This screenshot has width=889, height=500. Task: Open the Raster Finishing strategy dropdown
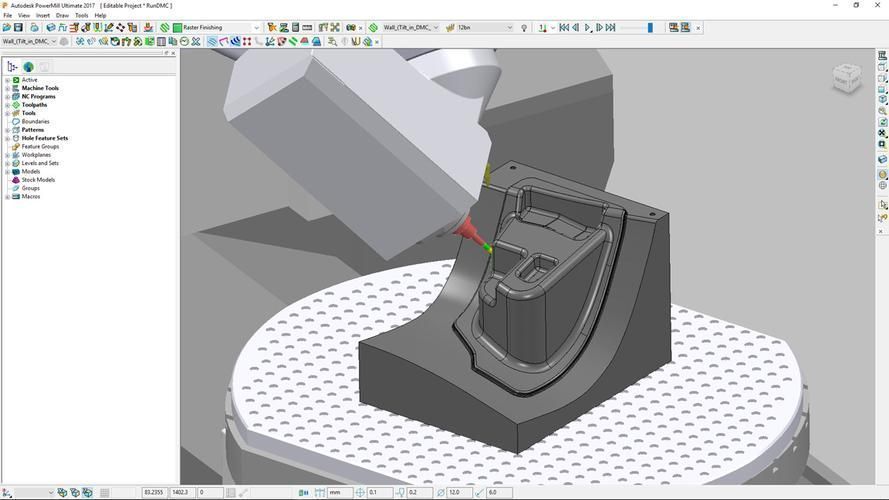[256, 27]
